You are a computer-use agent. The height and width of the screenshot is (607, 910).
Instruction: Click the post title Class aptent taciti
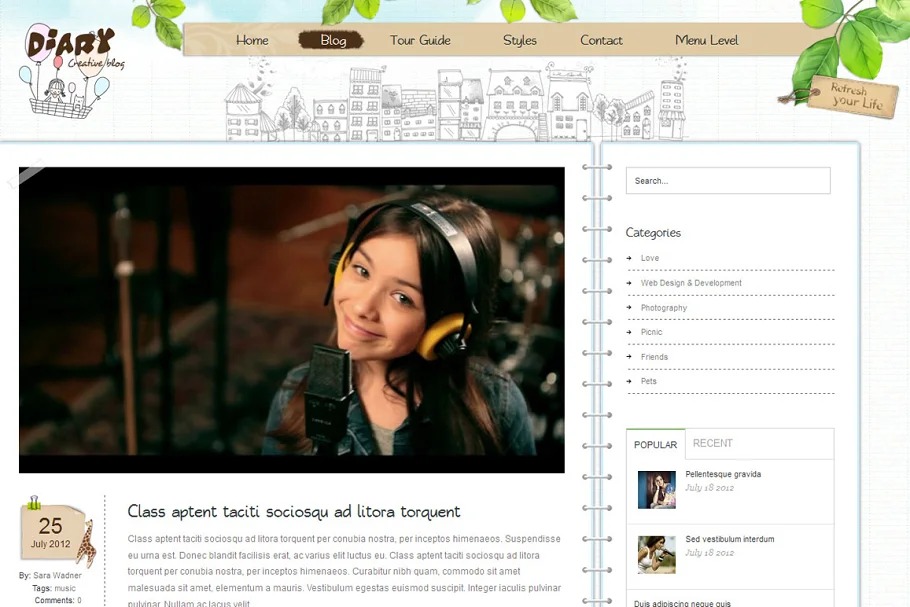294,511
